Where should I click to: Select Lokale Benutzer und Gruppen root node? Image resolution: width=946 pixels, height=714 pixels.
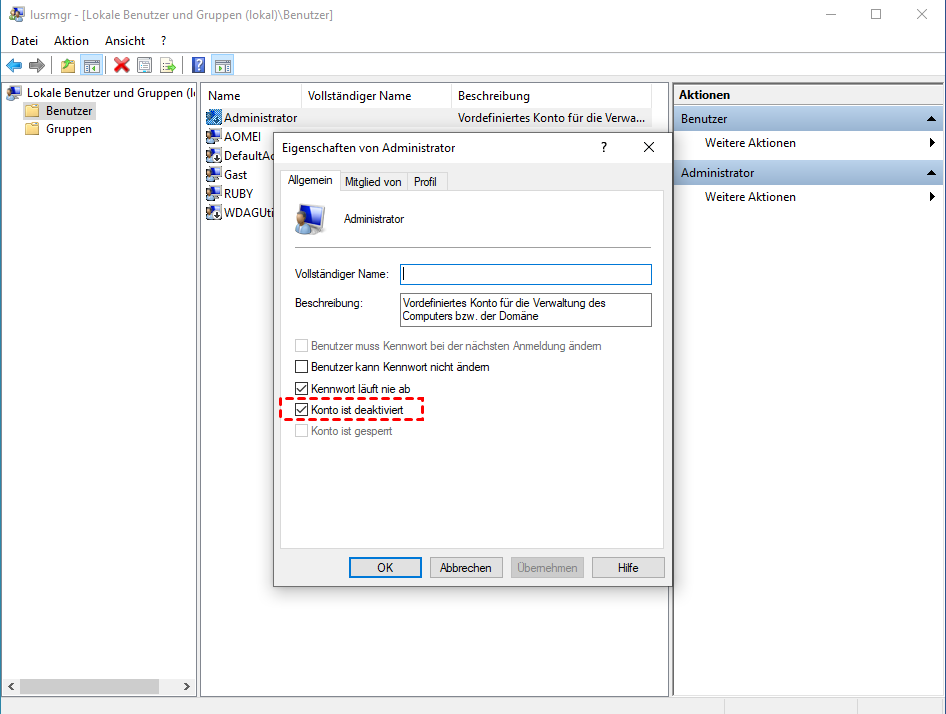[111, 93]
